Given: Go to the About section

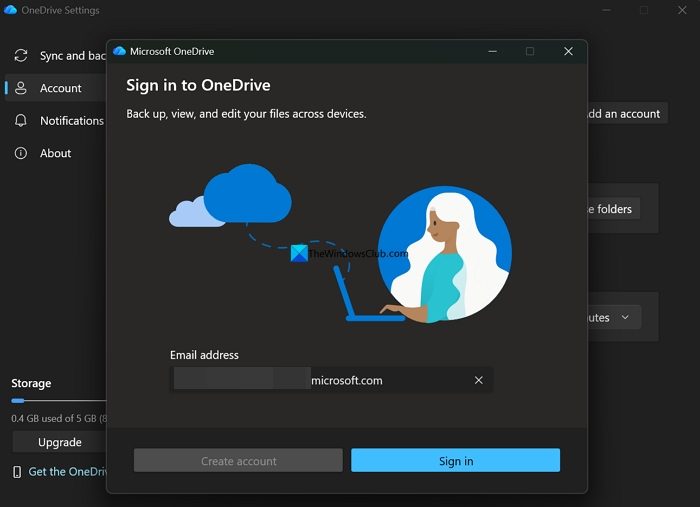Looking at the screenshot, I should point(56,153).
